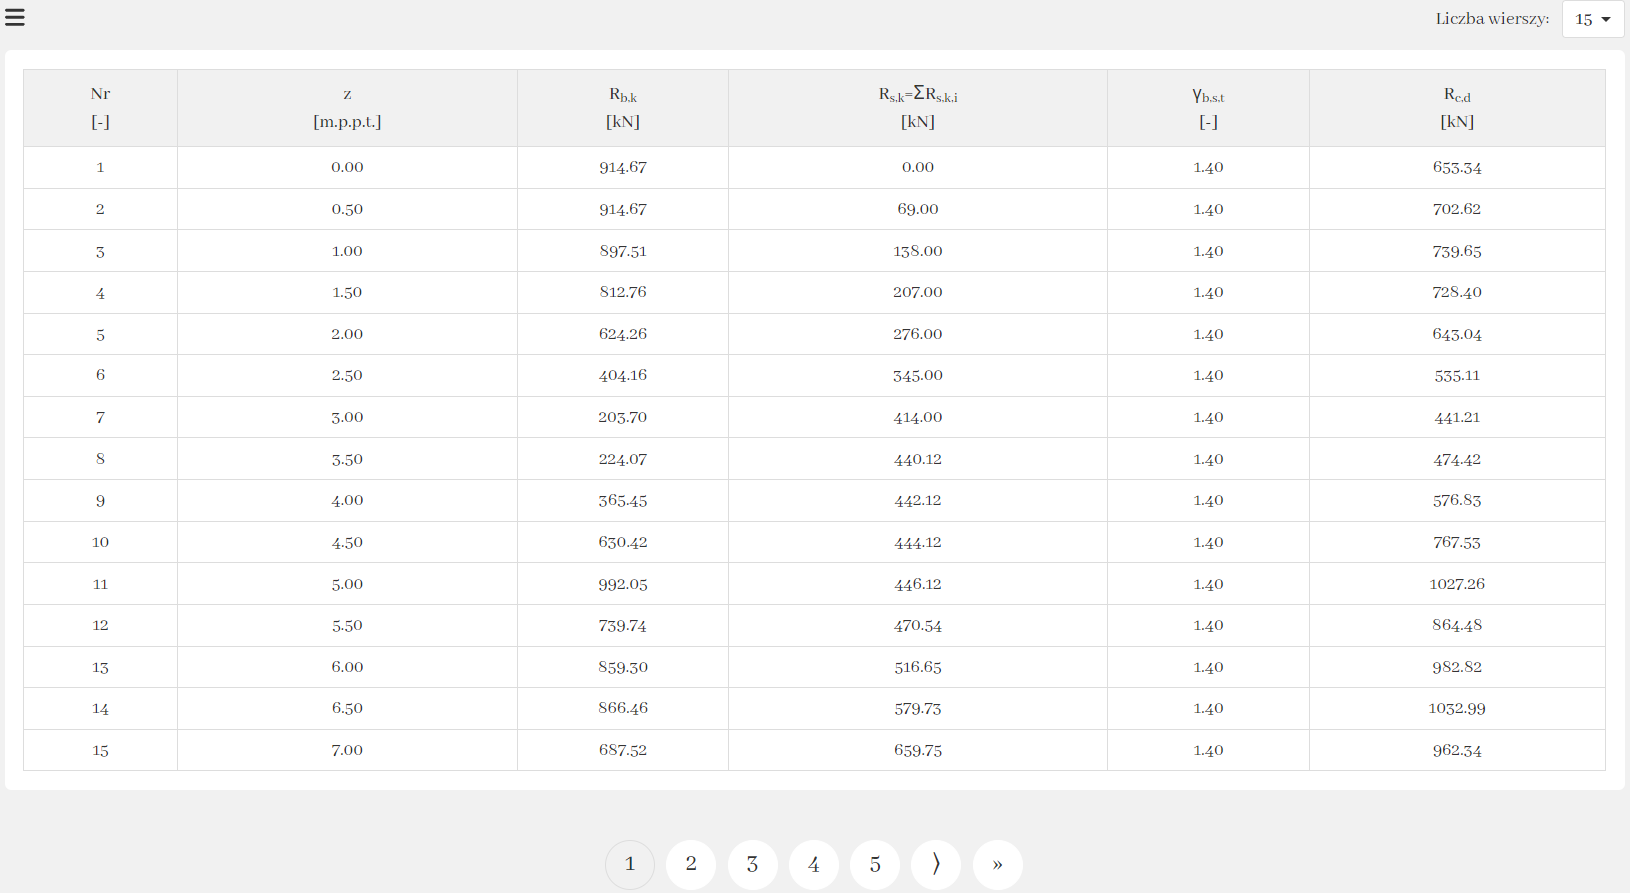Viewport: 1630px width, 893px height.
Task: Open the Liczba wierszy dropdown
Action: coord(1592,19)
